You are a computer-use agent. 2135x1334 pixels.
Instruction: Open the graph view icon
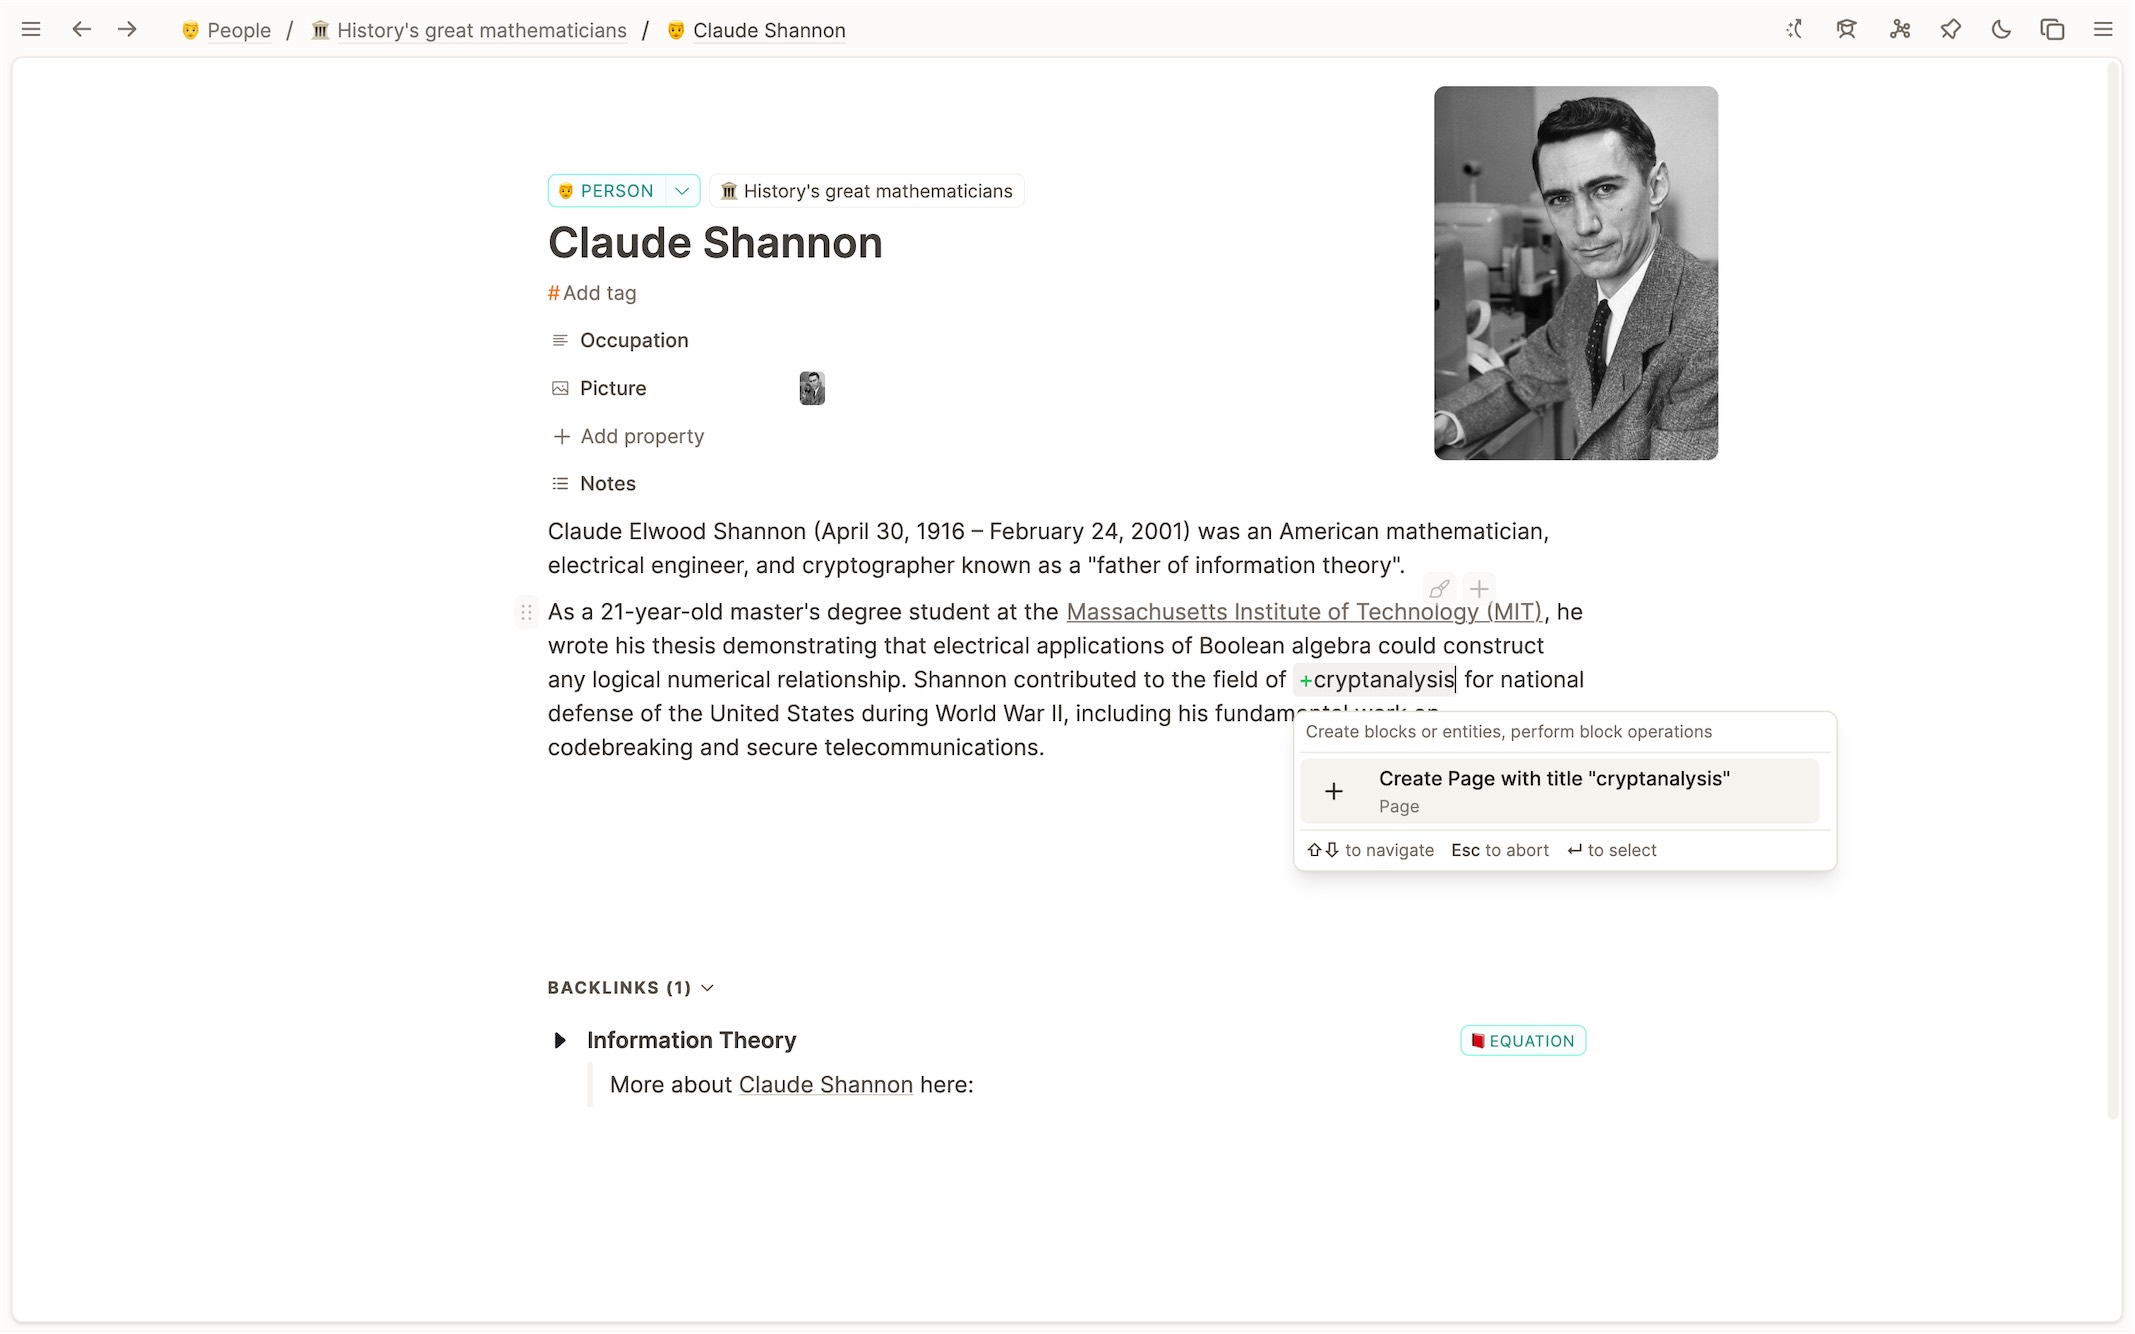(1900, 30)
